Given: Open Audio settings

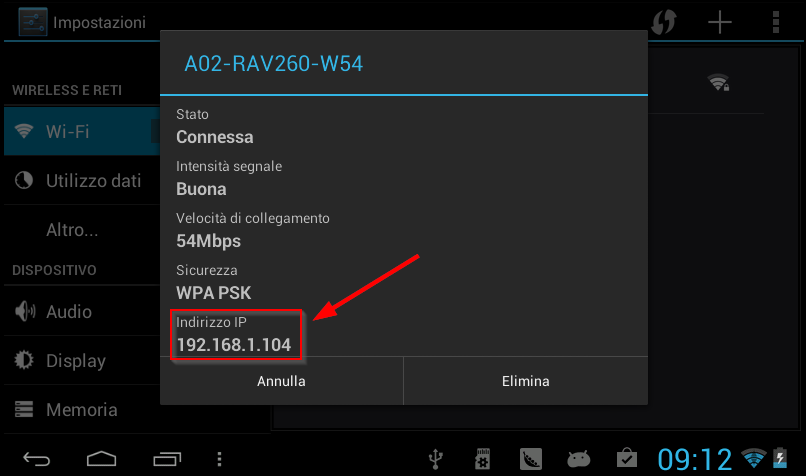Looking at the screenshot, I should tap(82, 312).
